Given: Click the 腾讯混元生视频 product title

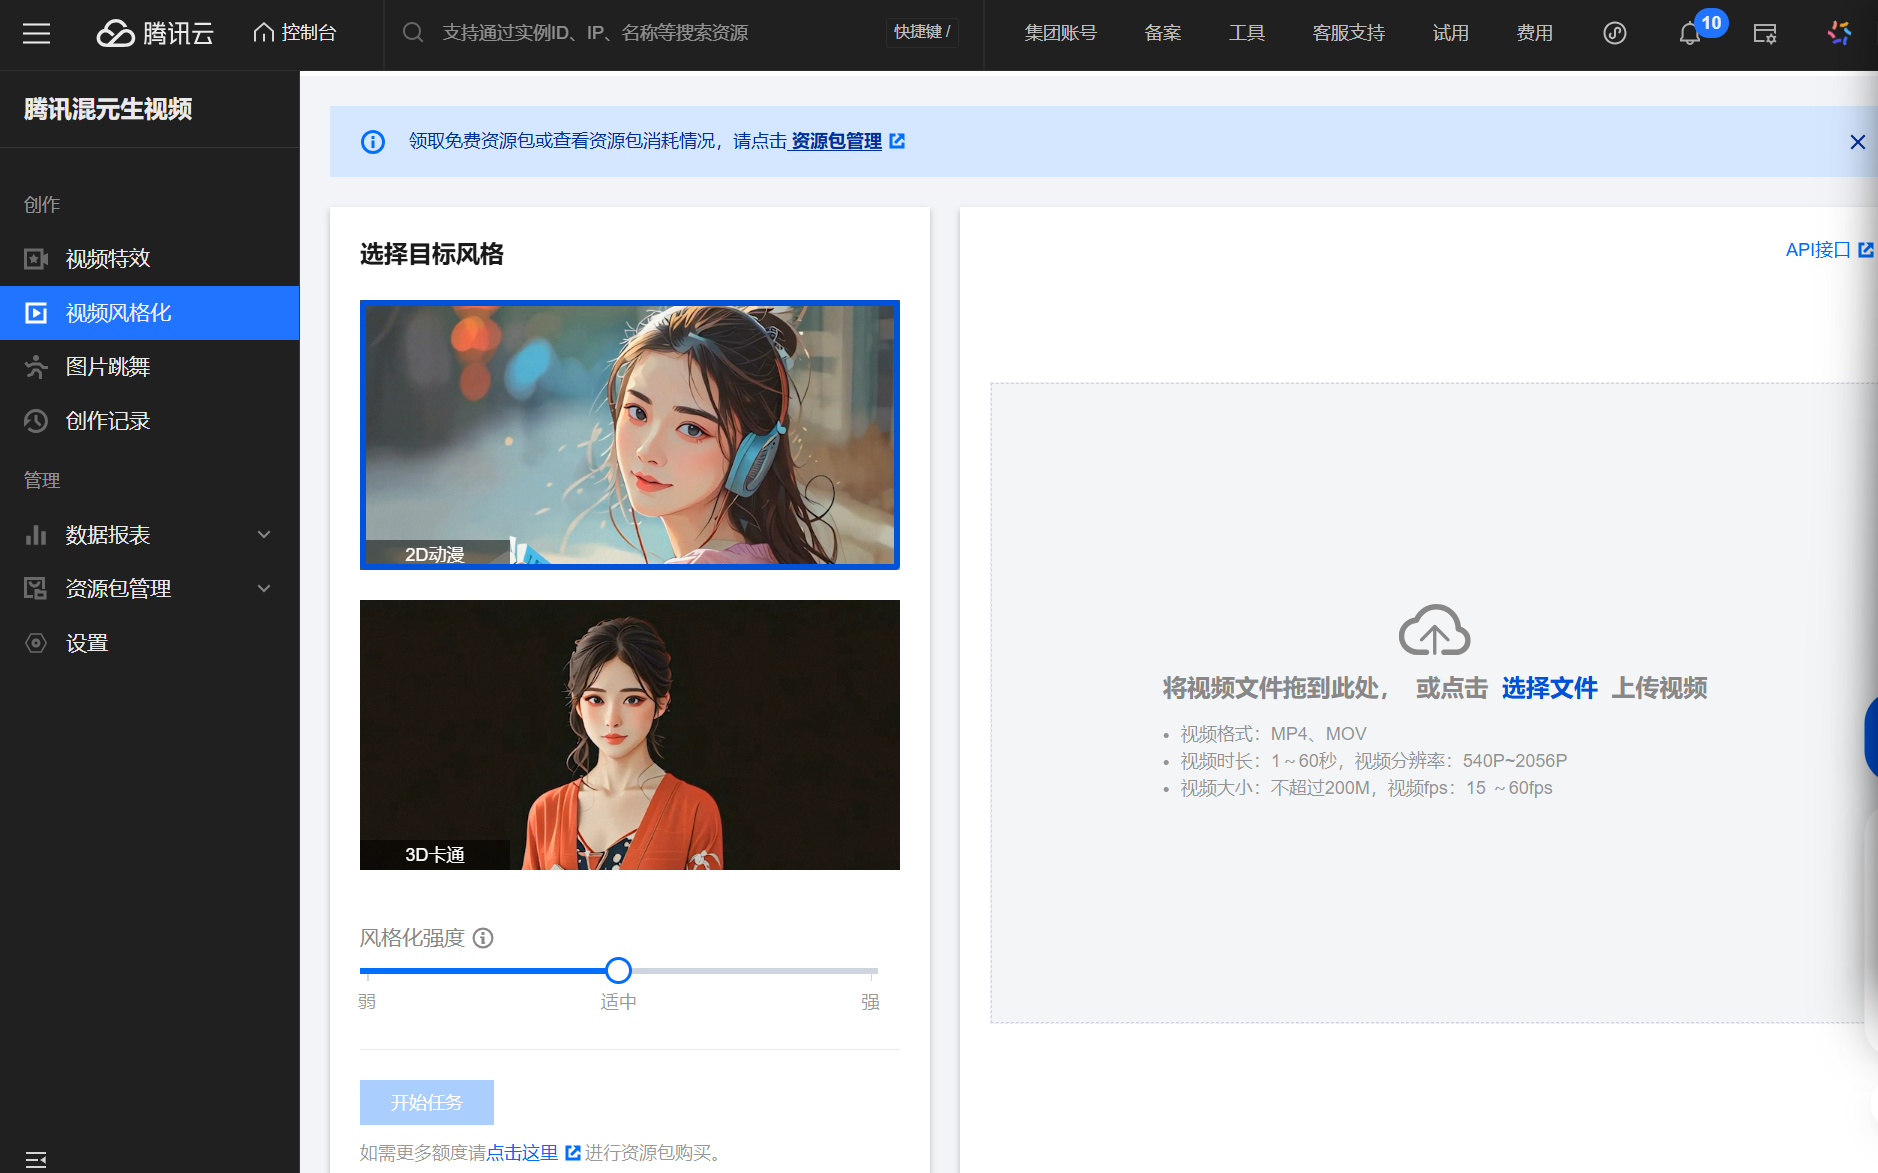Looking at the screenshot, I should point(108,109).
